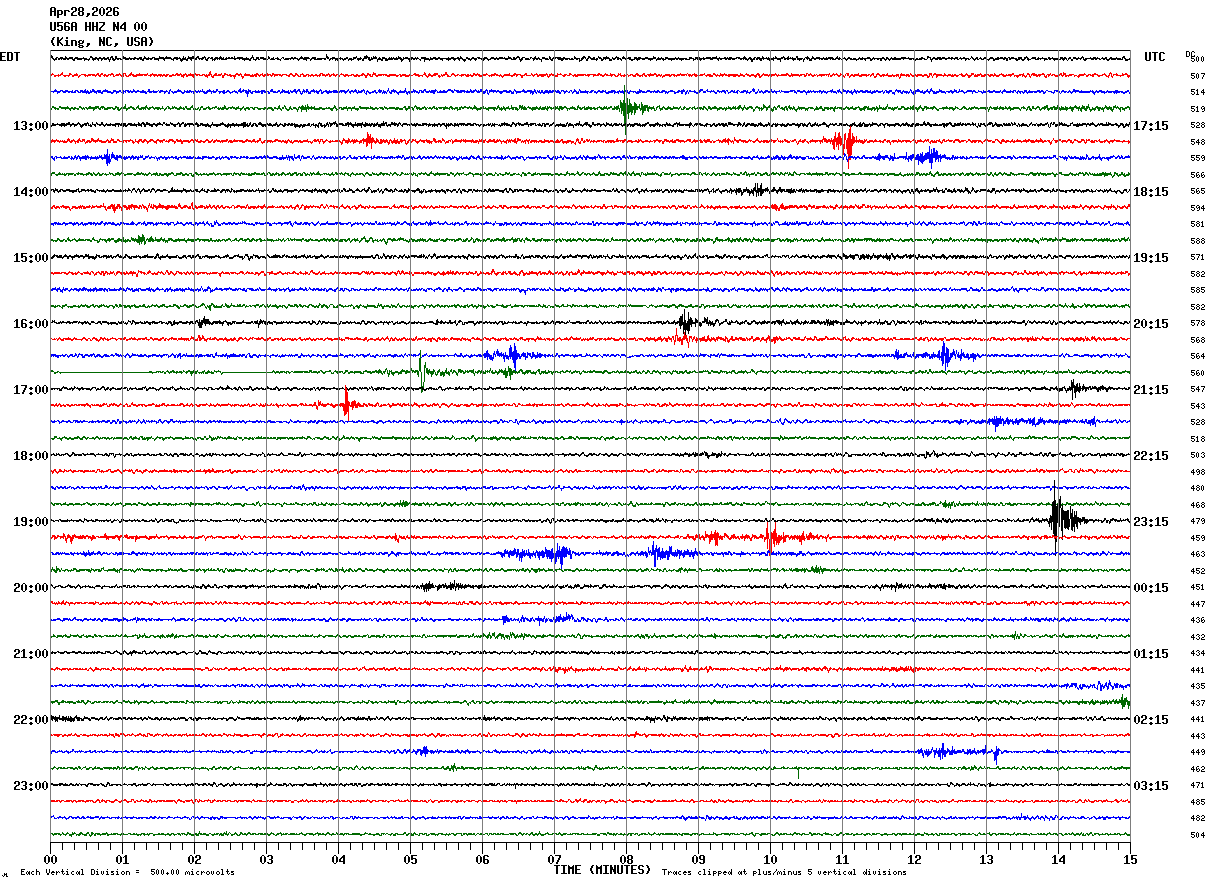Click DC offset value 463
This screenshot has width=1210, height=886.
pyautogui.click(x=1197, y=554)
